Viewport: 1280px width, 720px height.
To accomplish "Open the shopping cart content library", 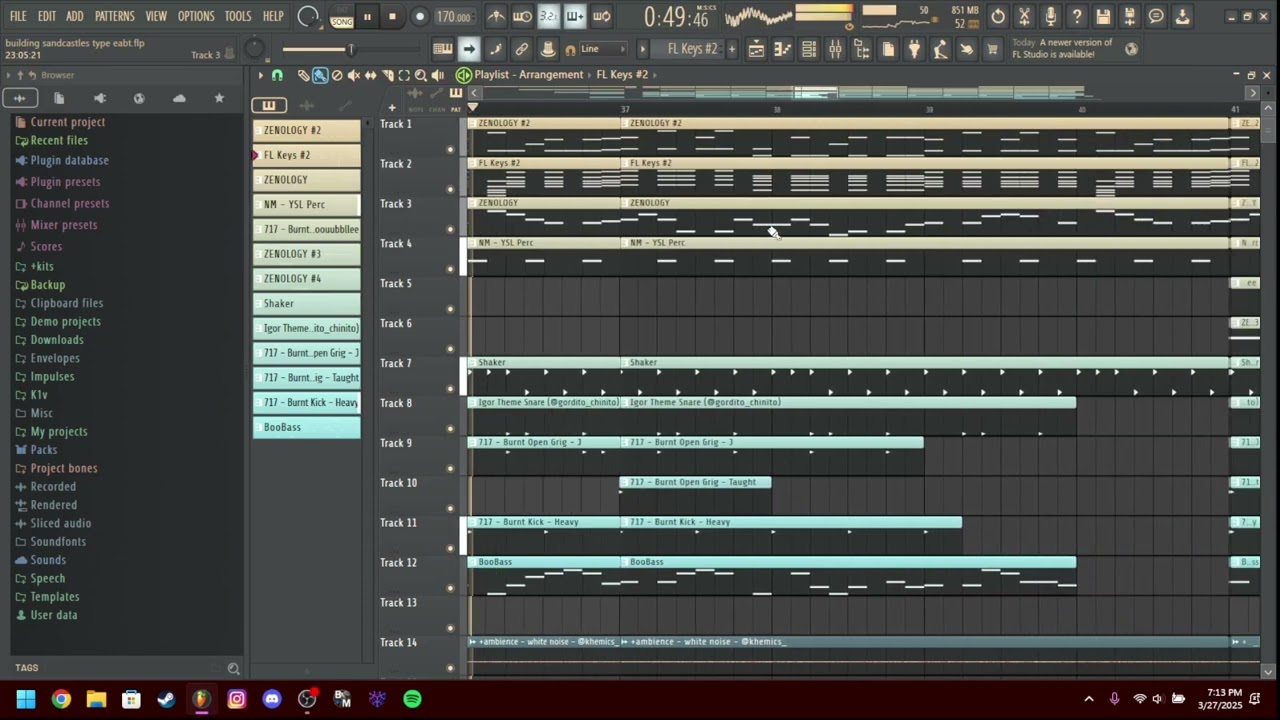I will click(x=992, y=49).
